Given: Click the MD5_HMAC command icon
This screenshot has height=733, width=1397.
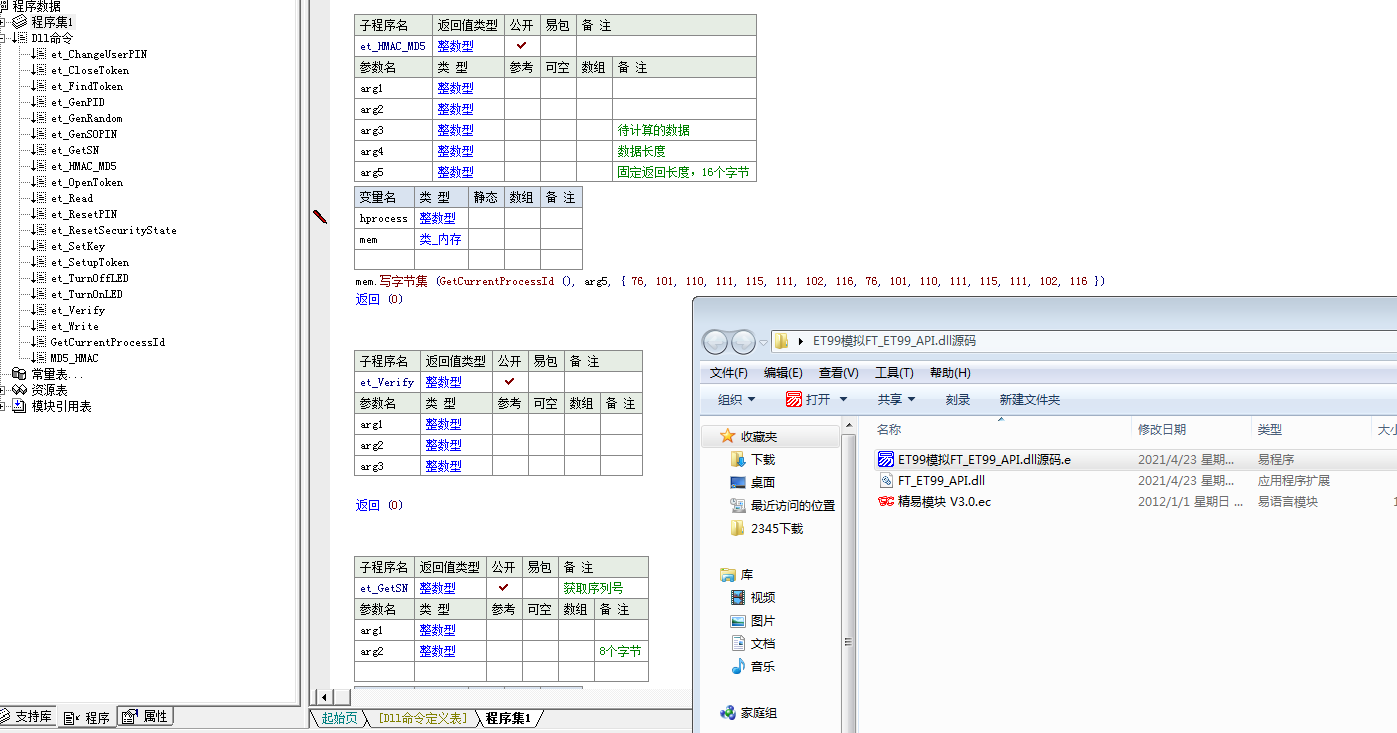Looking at the screenshot, I should point(39,358).
